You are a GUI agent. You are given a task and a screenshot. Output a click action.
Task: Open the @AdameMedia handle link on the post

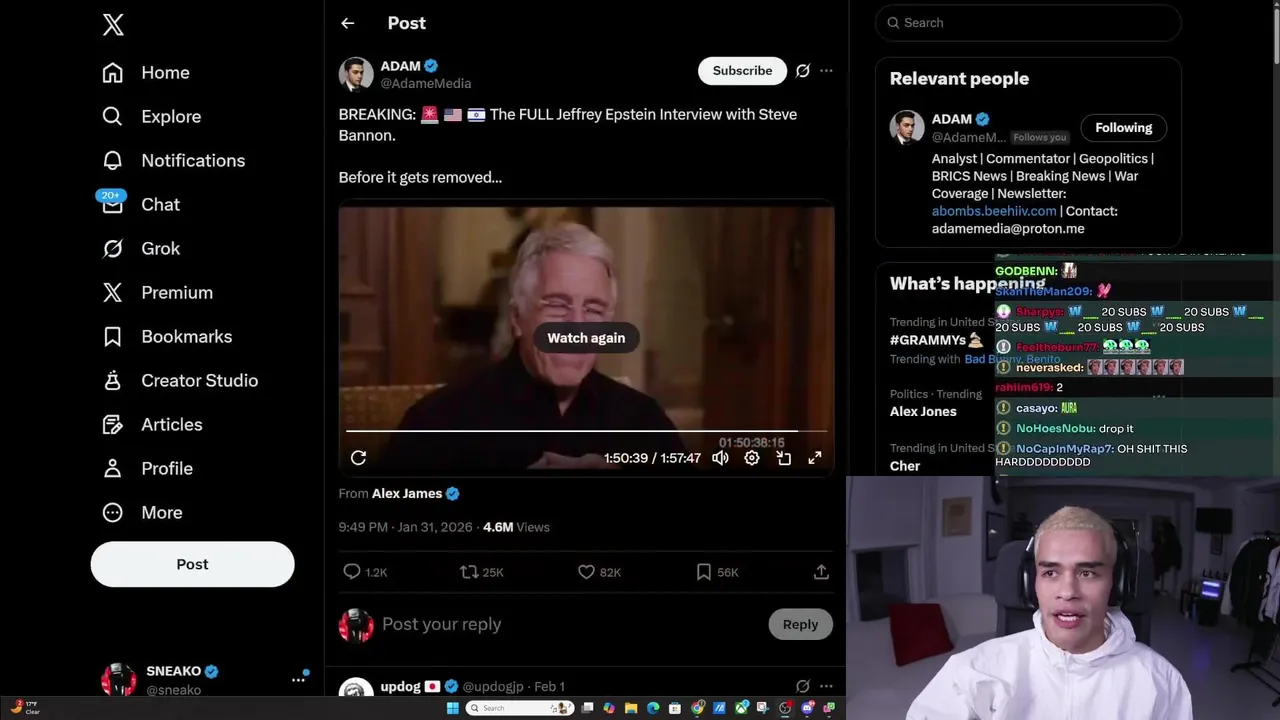[x=426, y=84]
